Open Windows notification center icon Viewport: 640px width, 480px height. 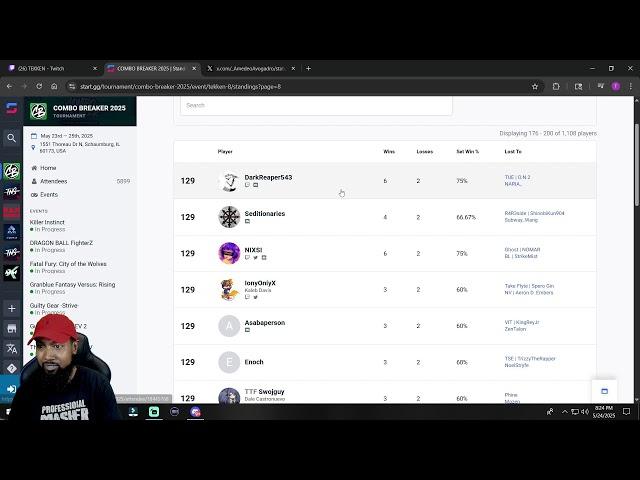coord(627,412)
